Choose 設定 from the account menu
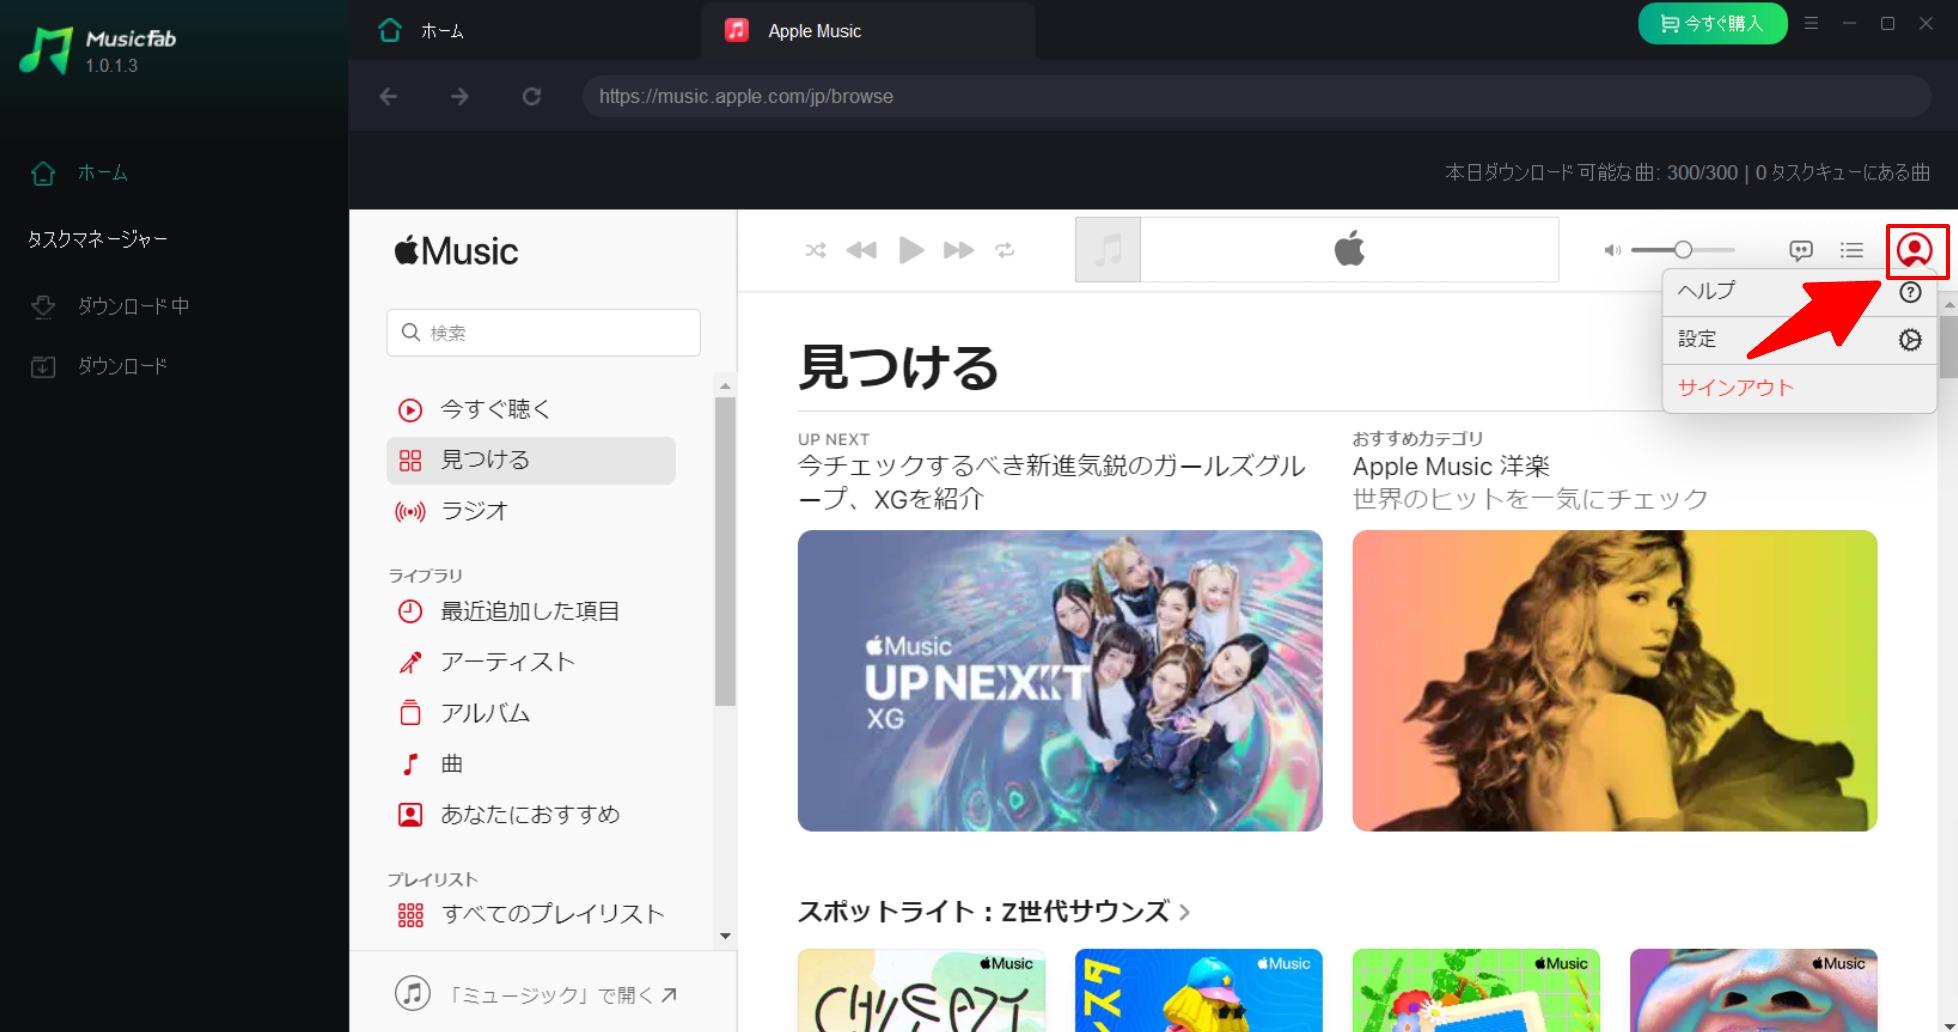This screenshot has width=1958, height=1032. 1799,340
